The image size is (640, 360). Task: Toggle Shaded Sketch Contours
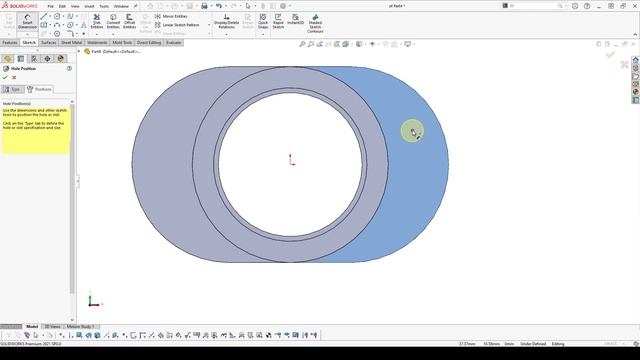[315, 23]
